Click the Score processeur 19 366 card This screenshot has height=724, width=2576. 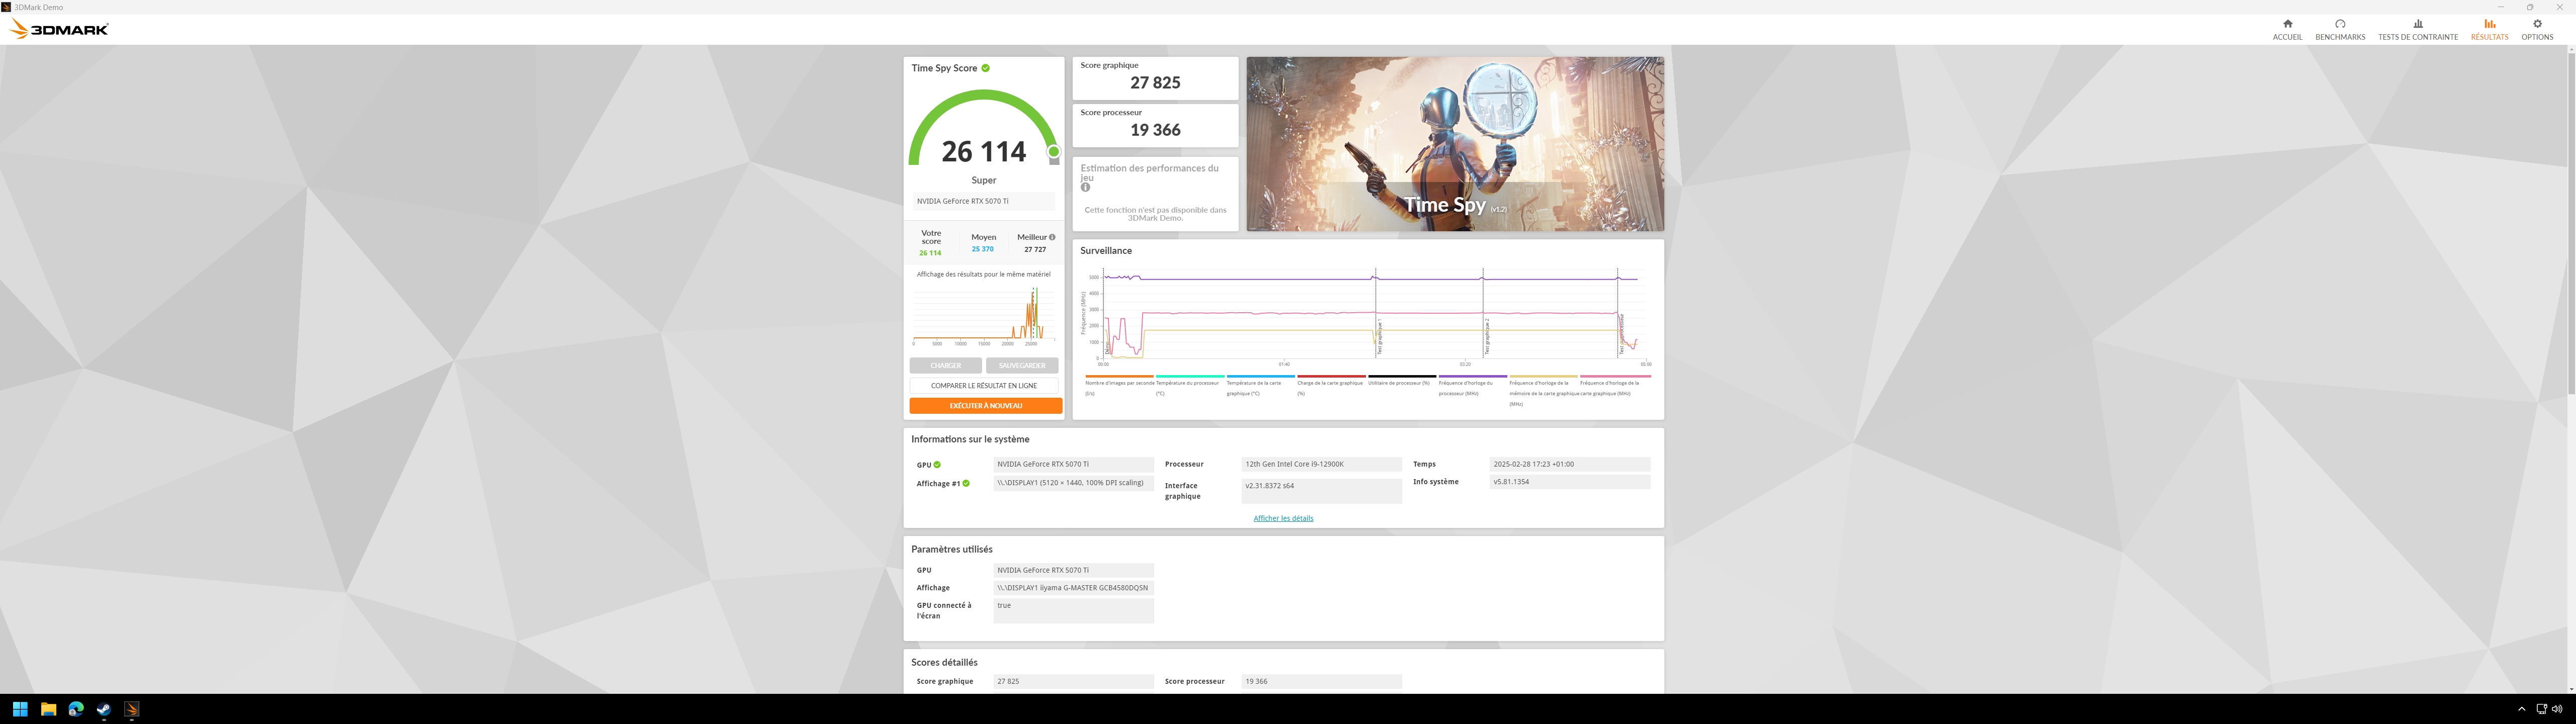pyautogui.click(x=1155, y=125)
